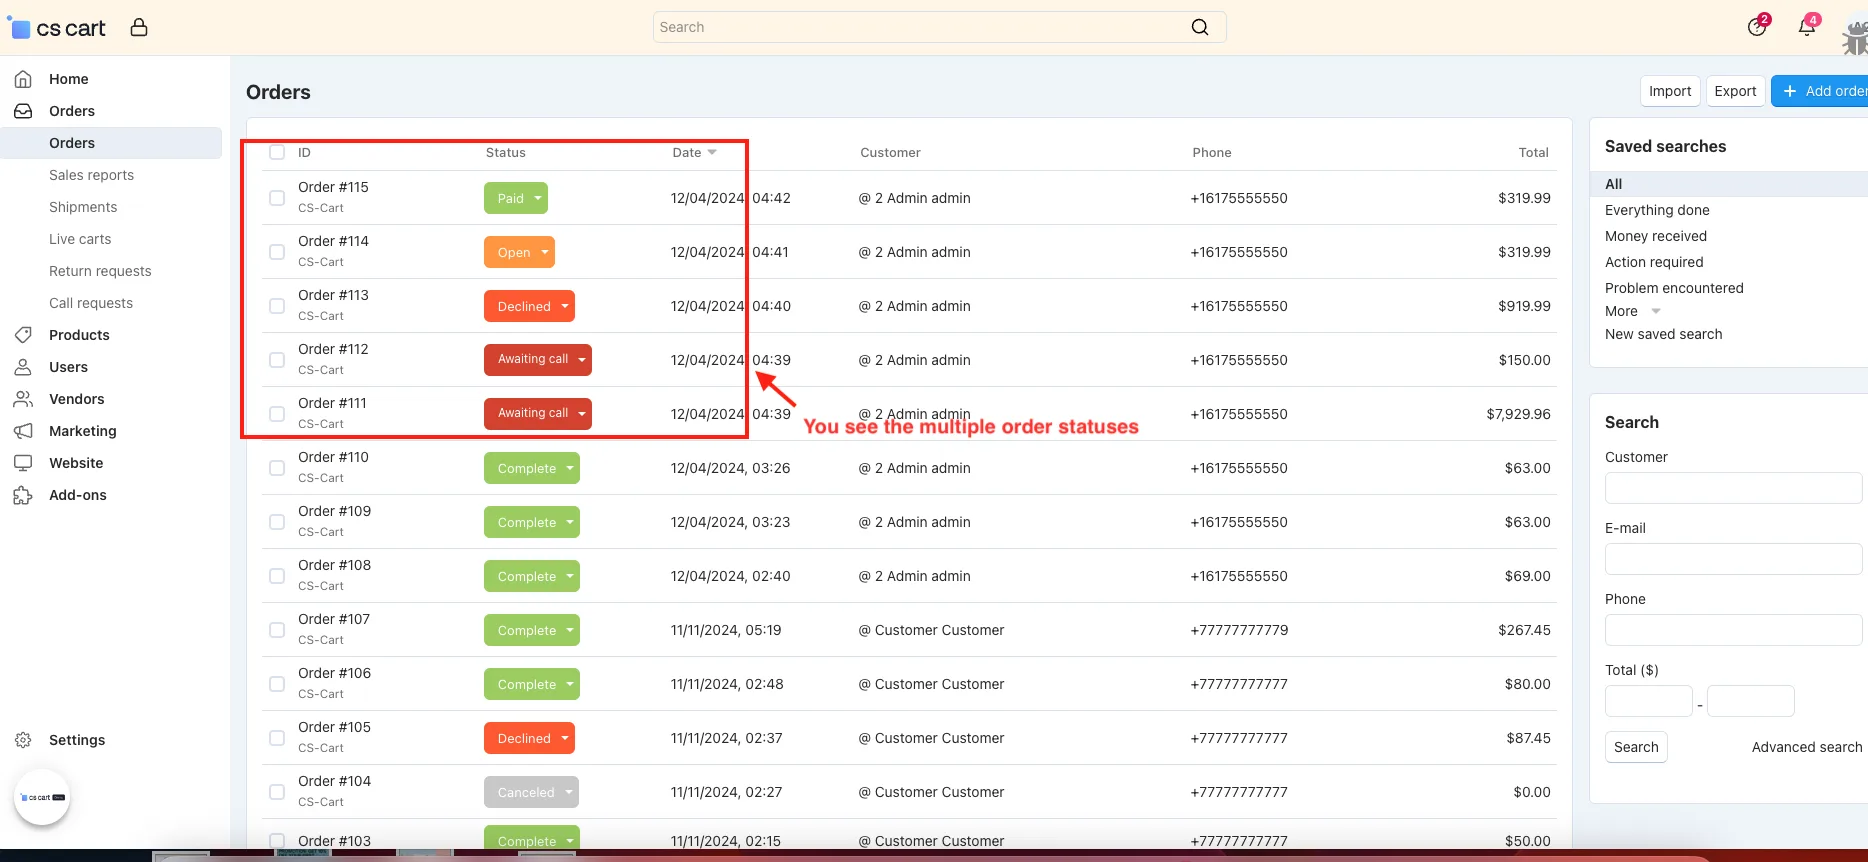Open Sales reports in the sidebar
1868x862 pixels.
[91, 175]
